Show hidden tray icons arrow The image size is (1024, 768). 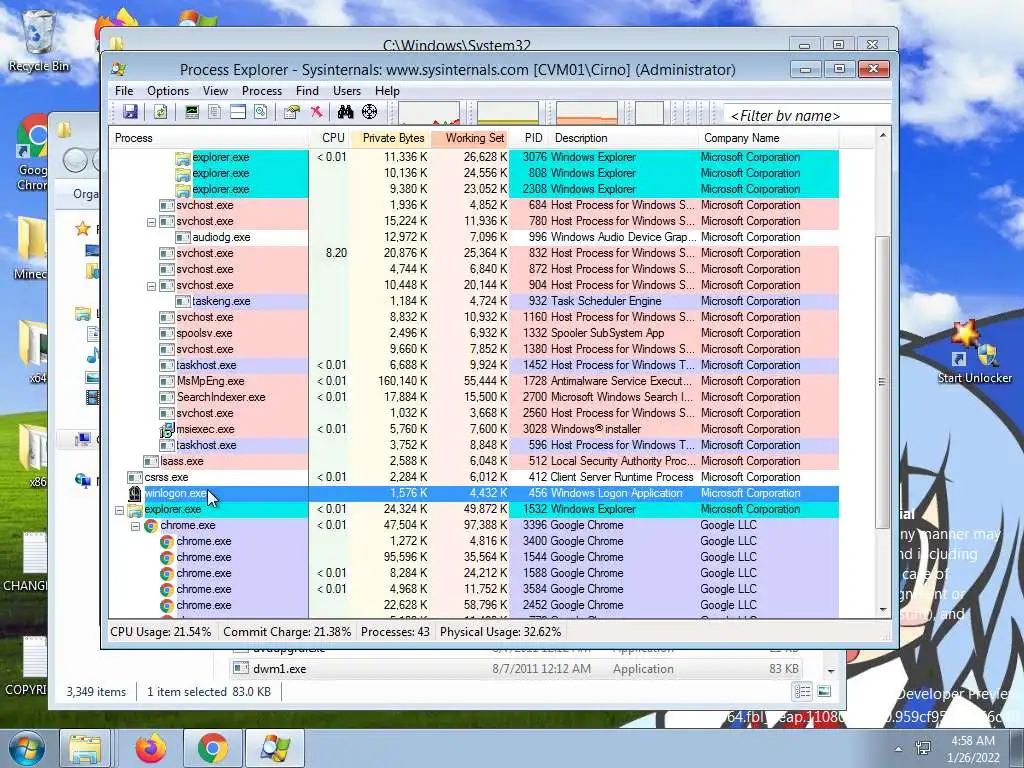(x=899, y=748)
